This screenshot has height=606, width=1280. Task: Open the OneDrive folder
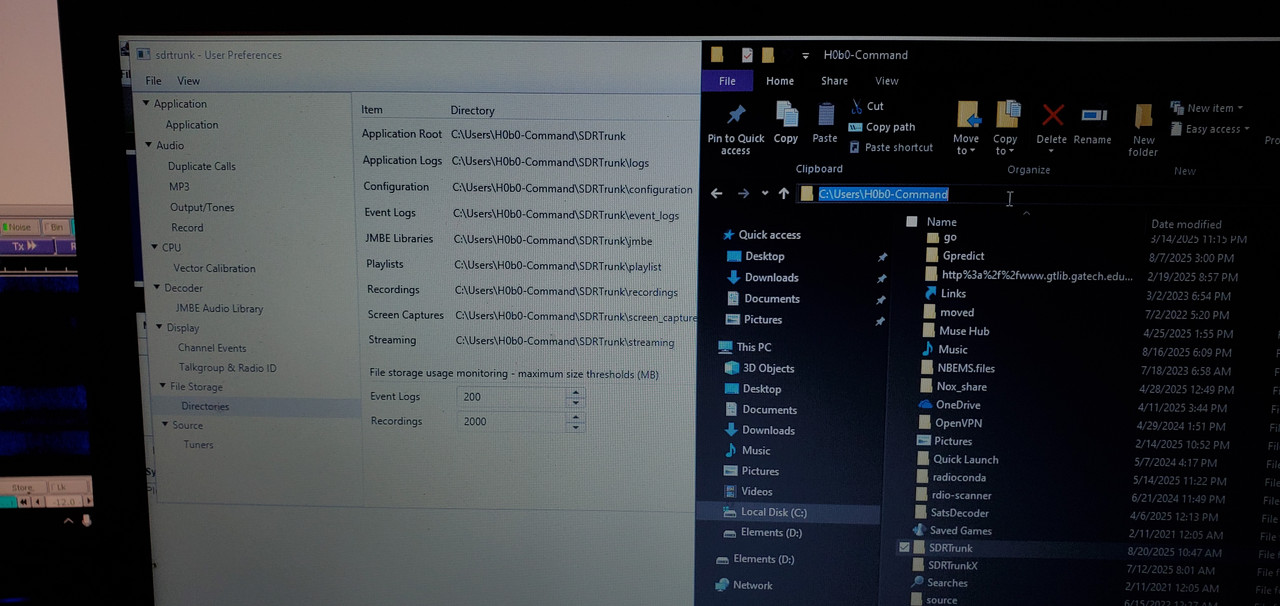(x=957, y=405)
